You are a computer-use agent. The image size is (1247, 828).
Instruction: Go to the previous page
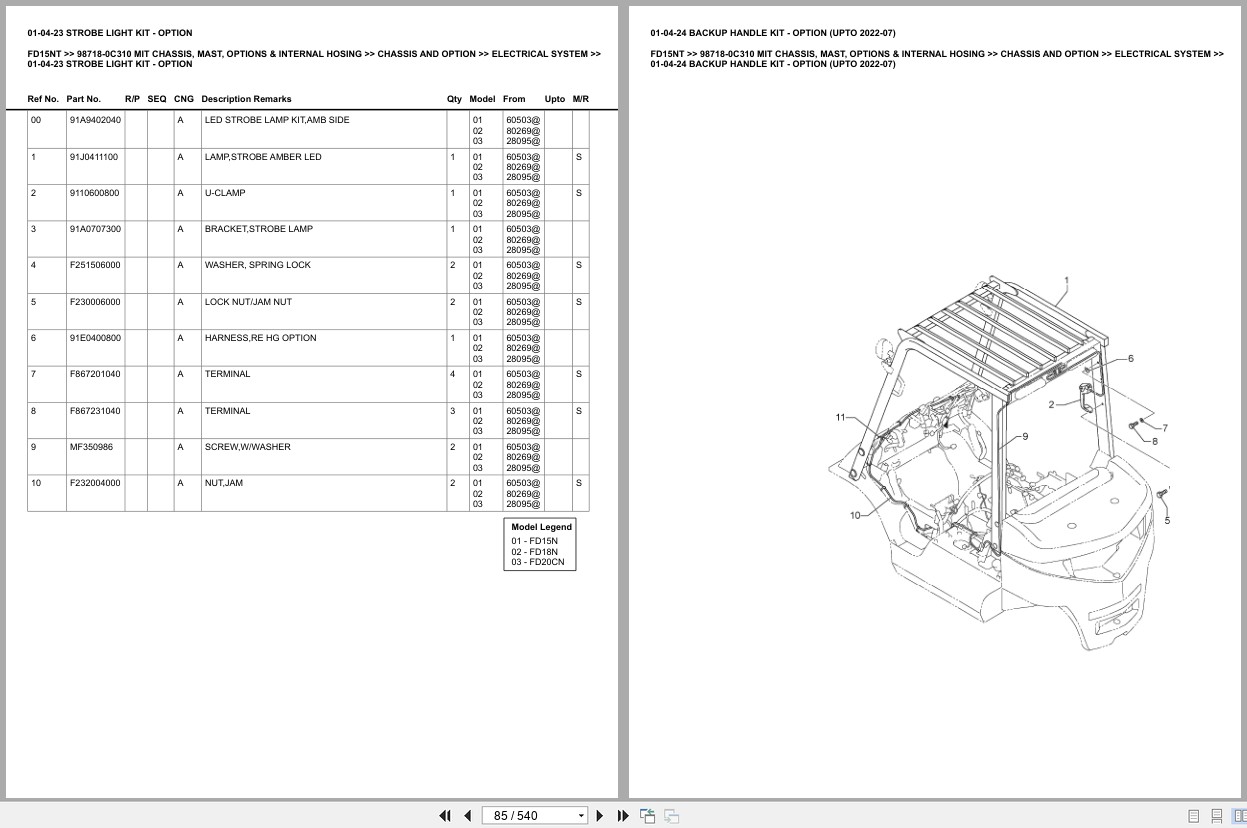[467, 816]
